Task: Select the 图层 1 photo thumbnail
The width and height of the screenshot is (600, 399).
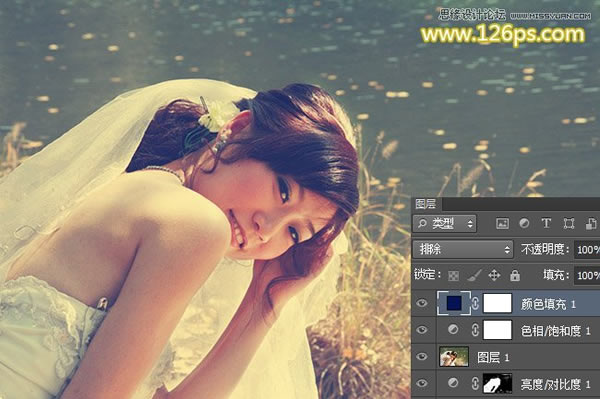Action: [x=454, y=357]
